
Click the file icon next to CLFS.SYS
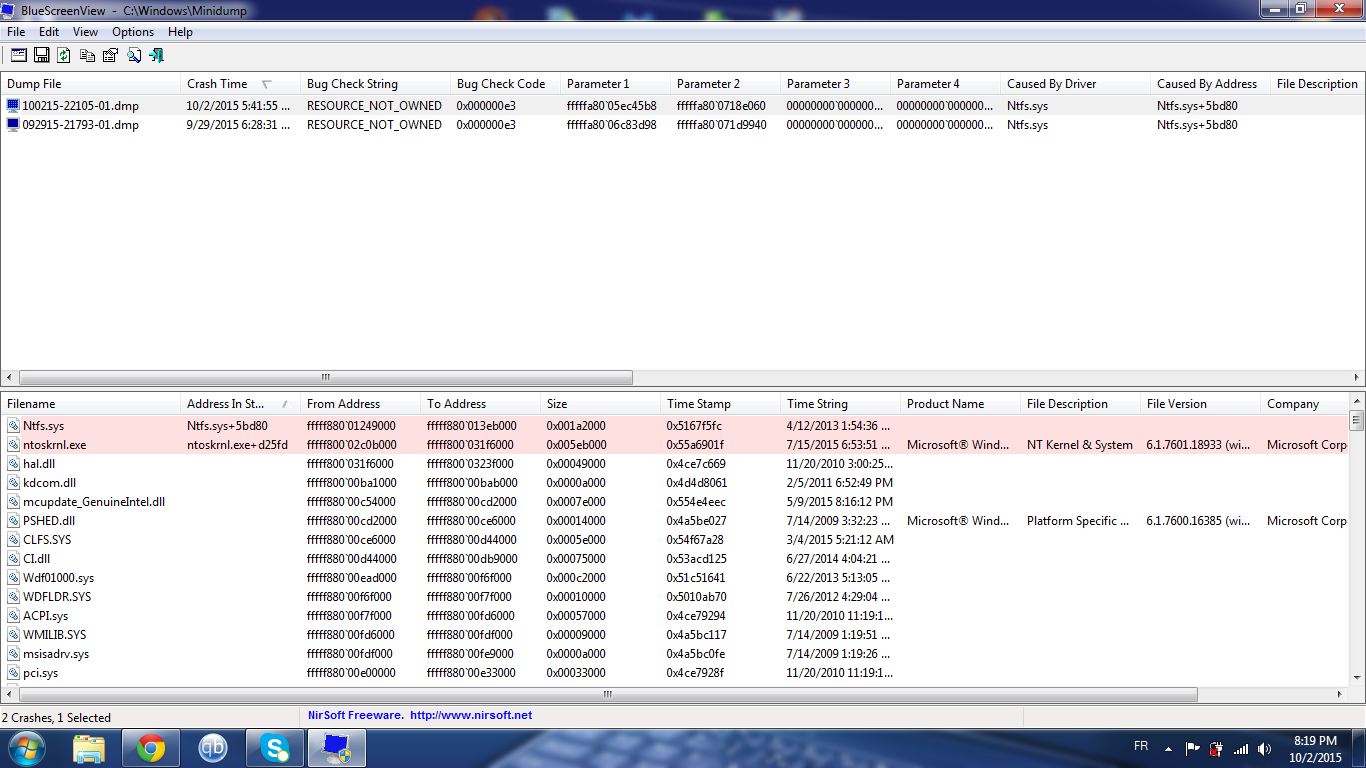(13, 540)
